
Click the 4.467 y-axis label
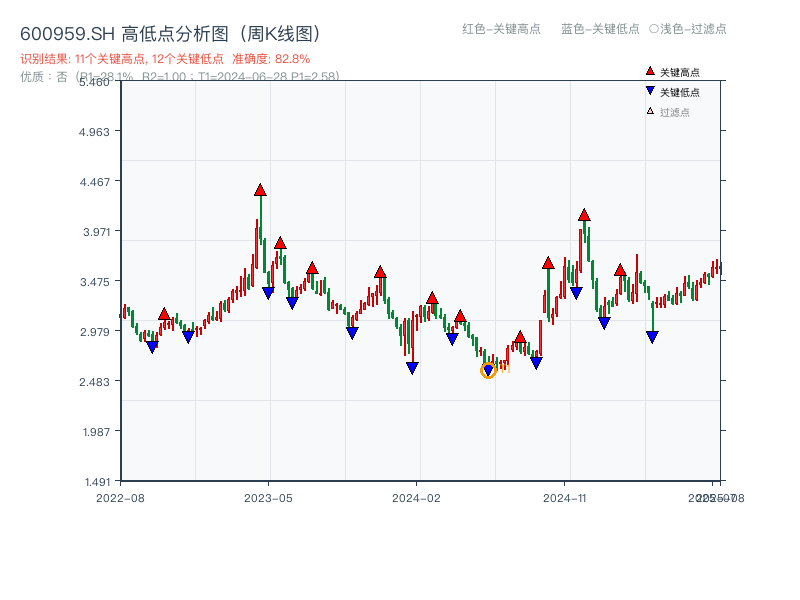coord(94,182)
